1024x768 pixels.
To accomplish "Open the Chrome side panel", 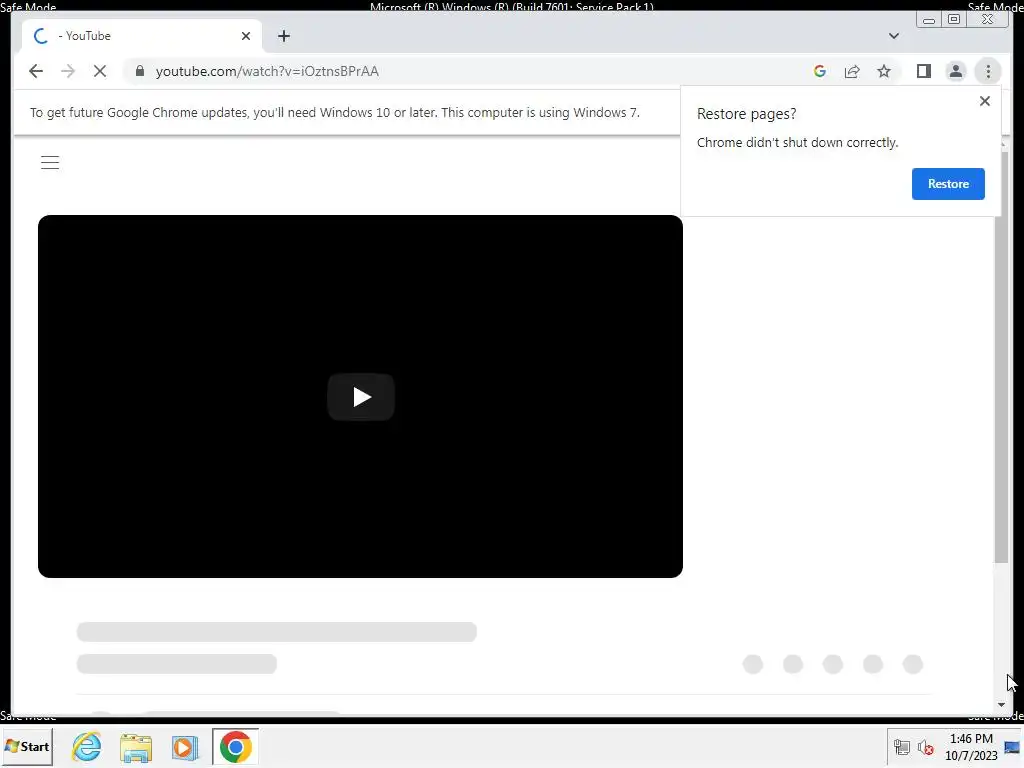I will coord(923,71).
